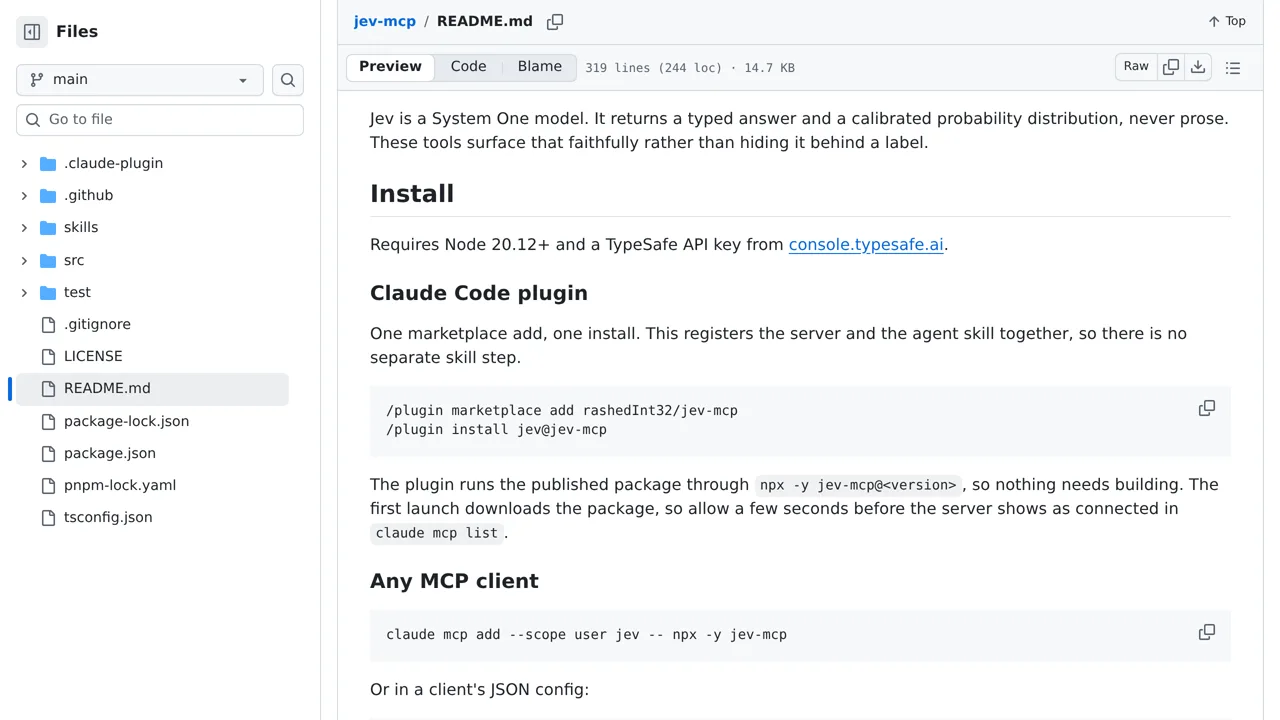The height and width of the screenshot is (720, 1280).
Task: Expand the skills folder chevron
Action: tap(24, 228)
